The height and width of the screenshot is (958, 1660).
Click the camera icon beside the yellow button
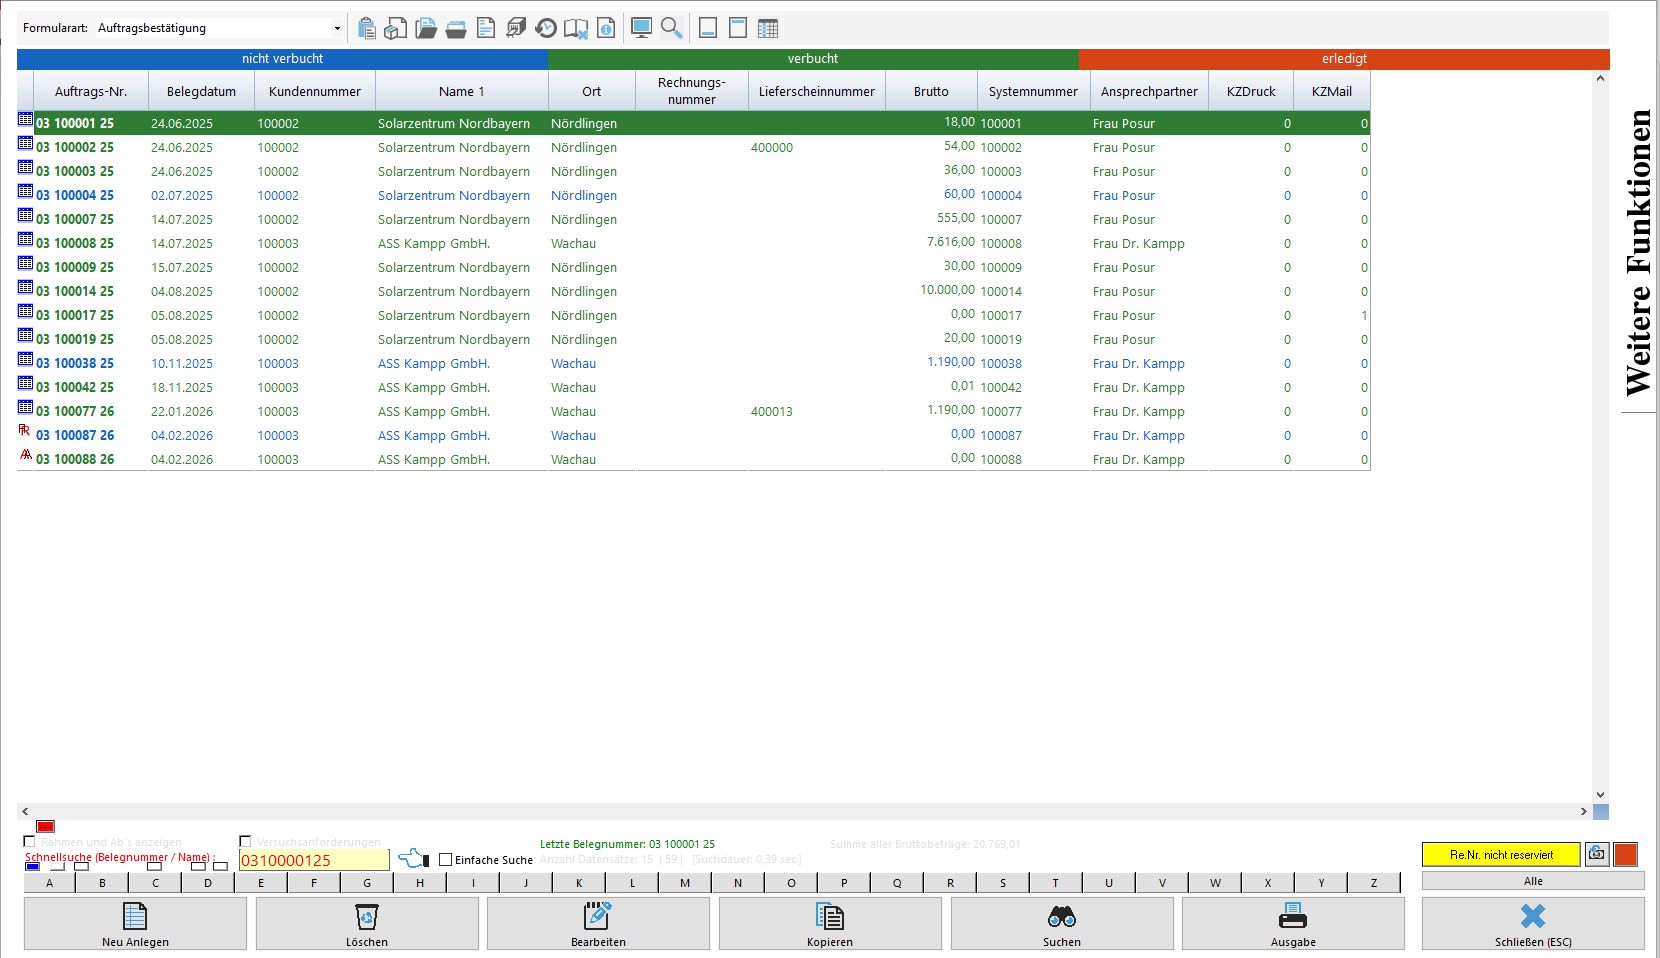click(1597, 854)
